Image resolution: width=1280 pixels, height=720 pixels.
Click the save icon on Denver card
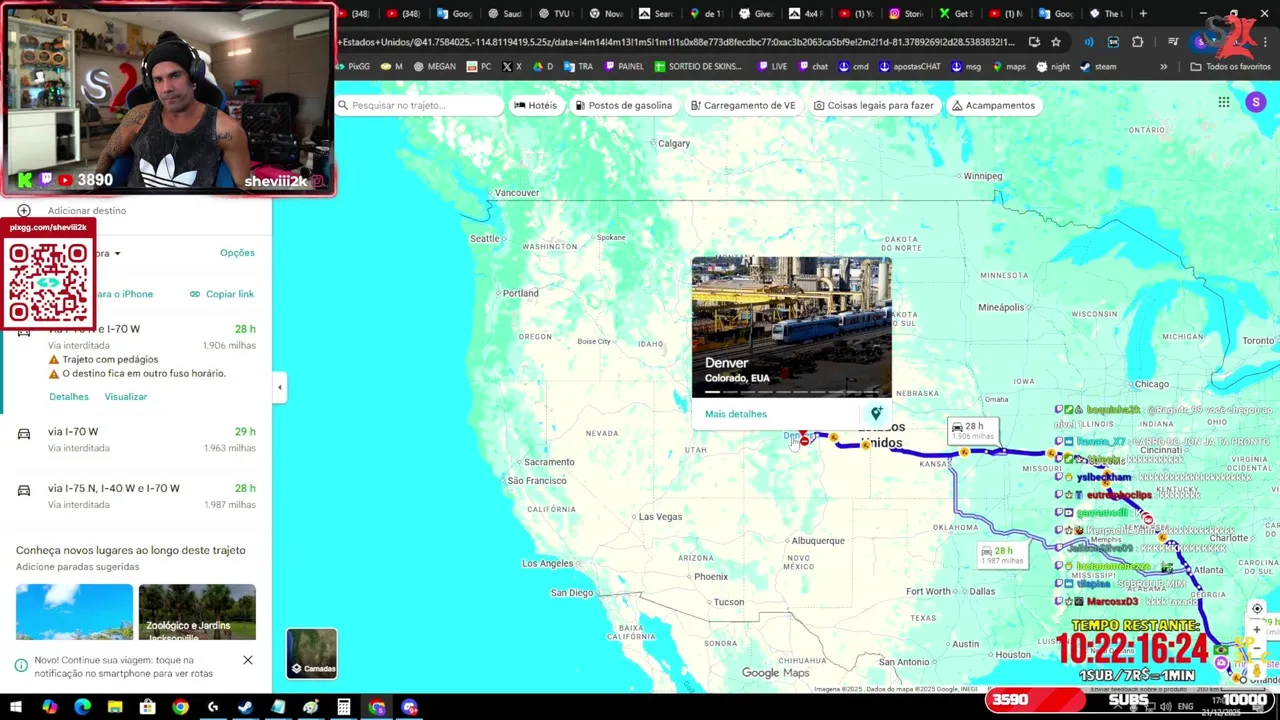[876, 414]
